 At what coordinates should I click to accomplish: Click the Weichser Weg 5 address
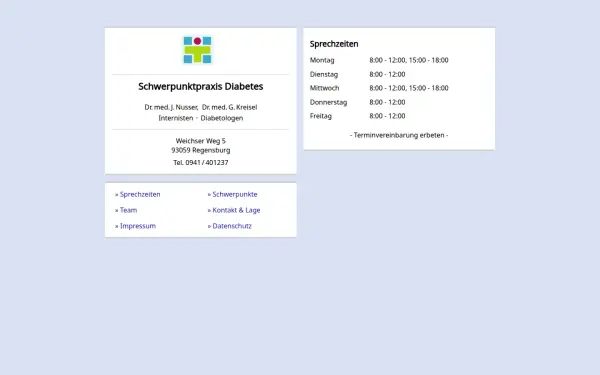pos(201,141)
